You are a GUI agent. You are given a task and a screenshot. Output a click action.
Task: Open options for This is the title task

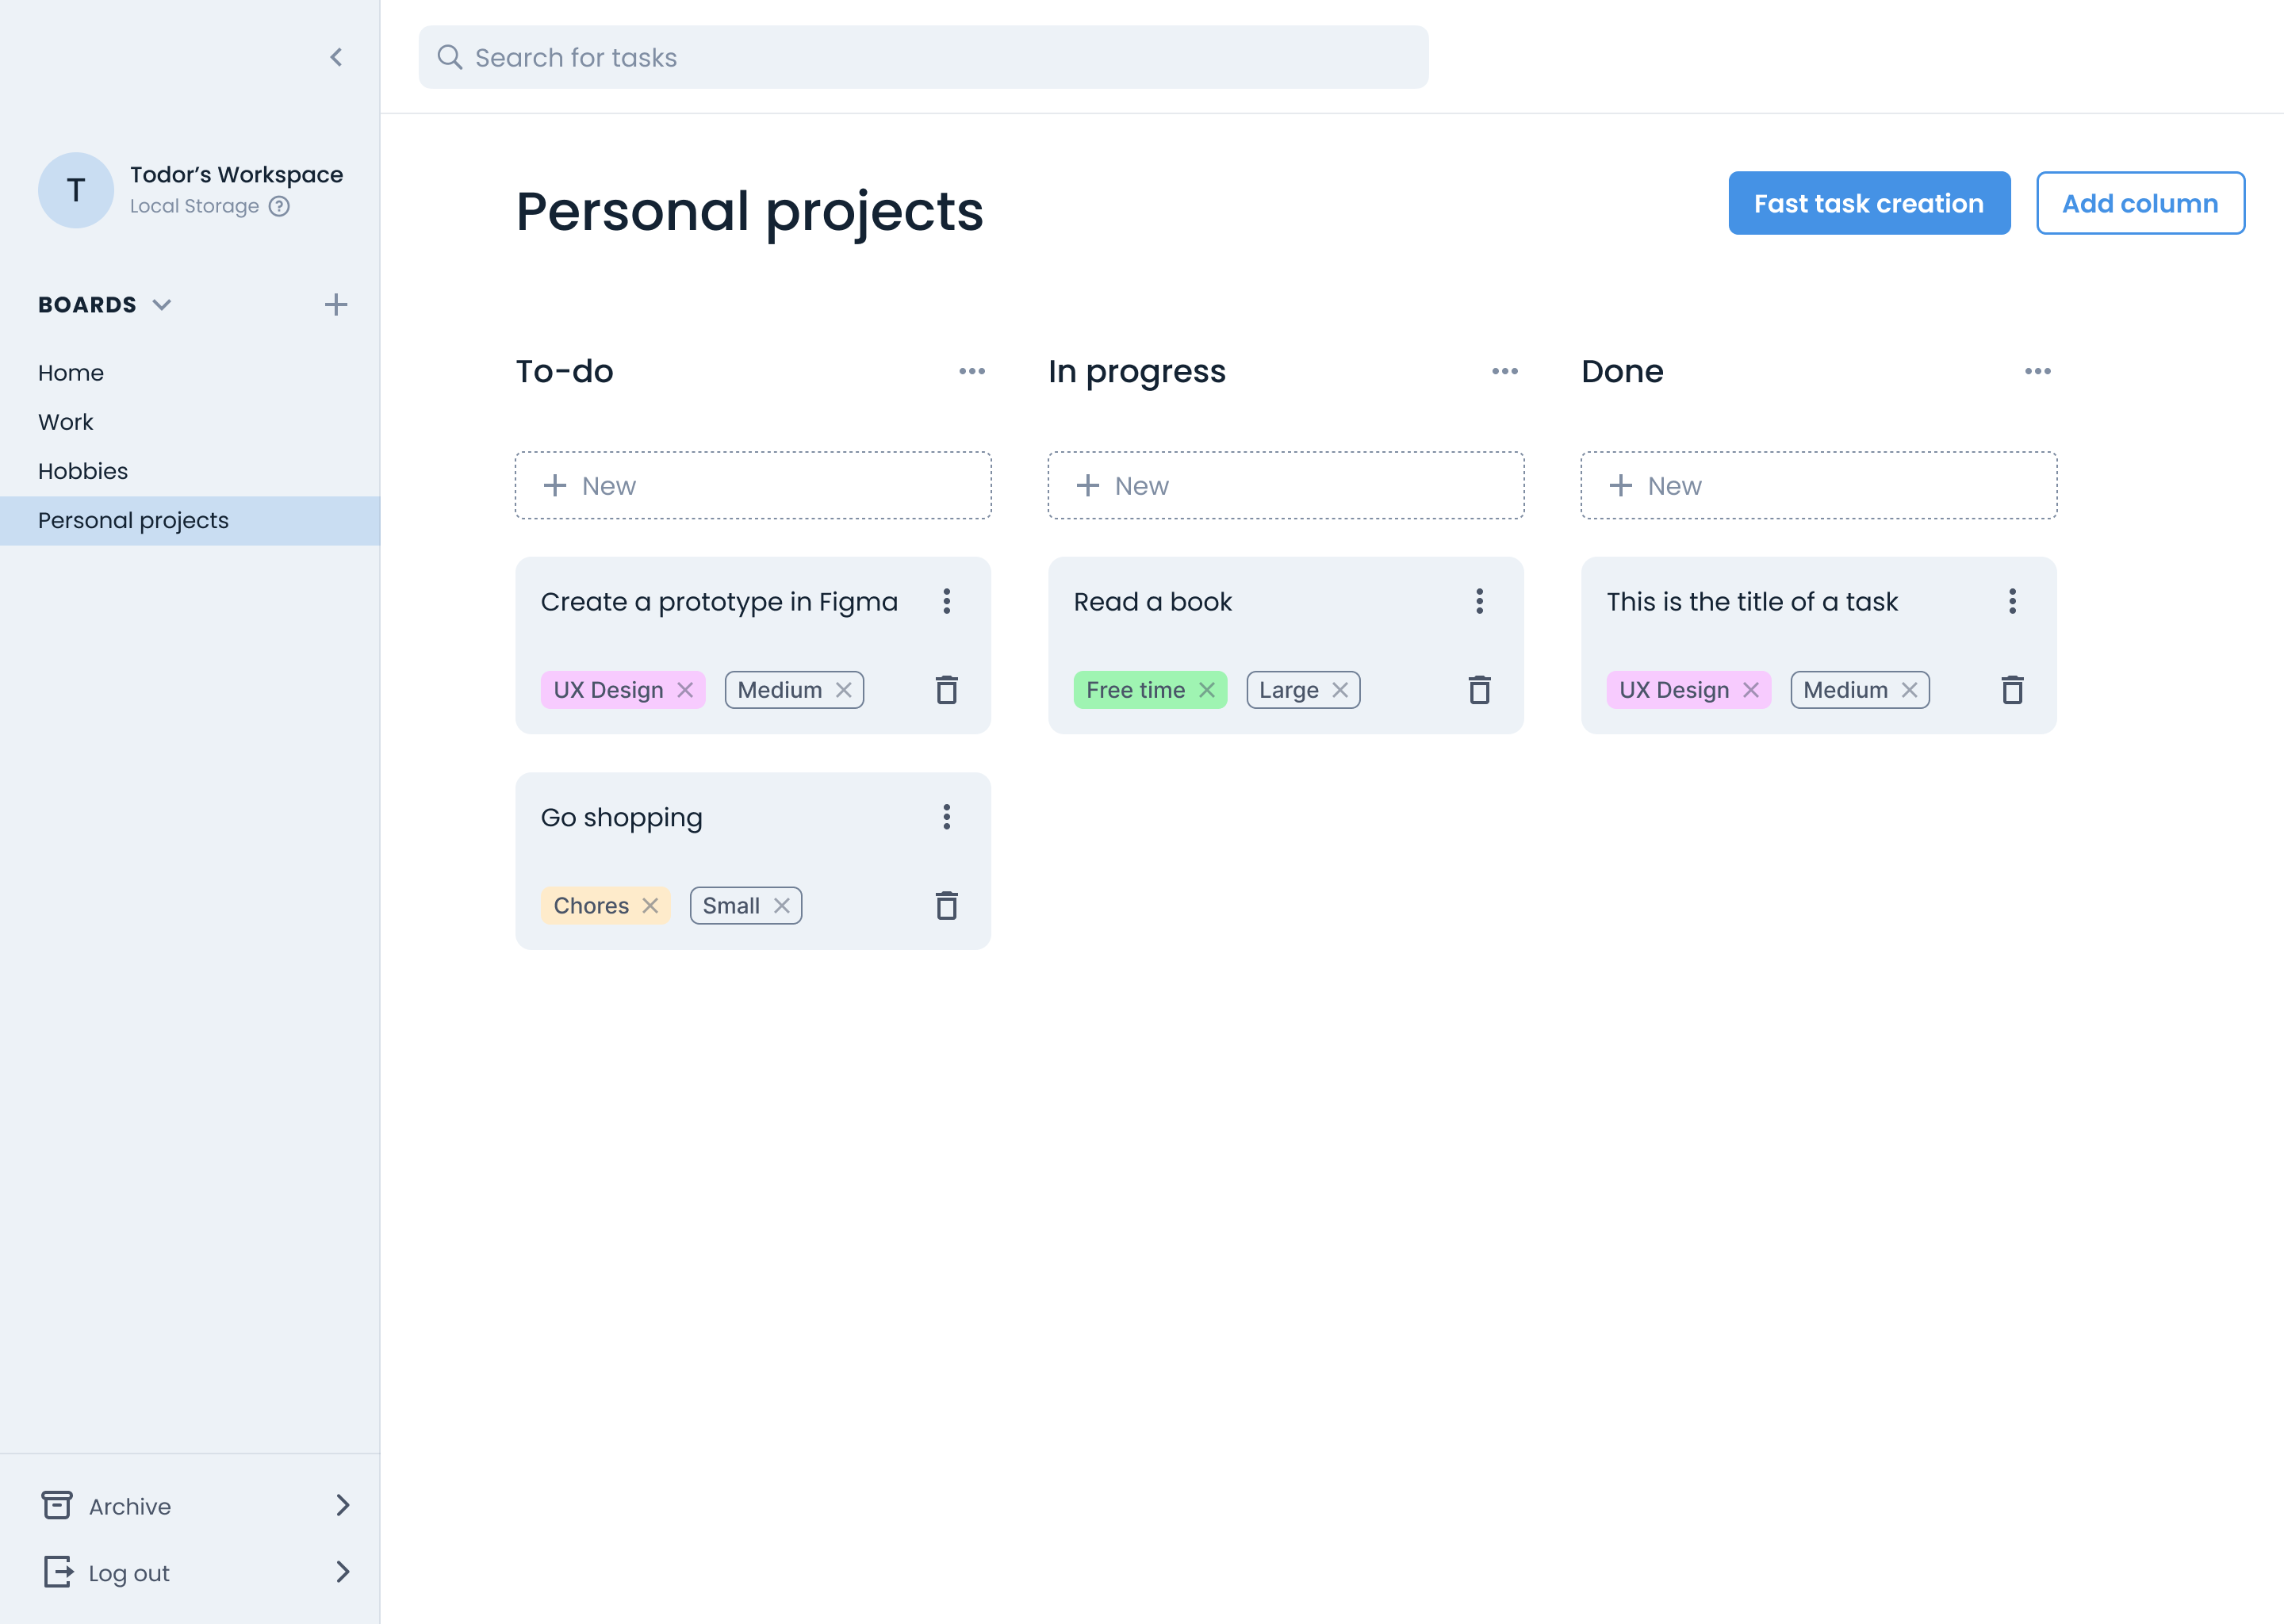2013,601
